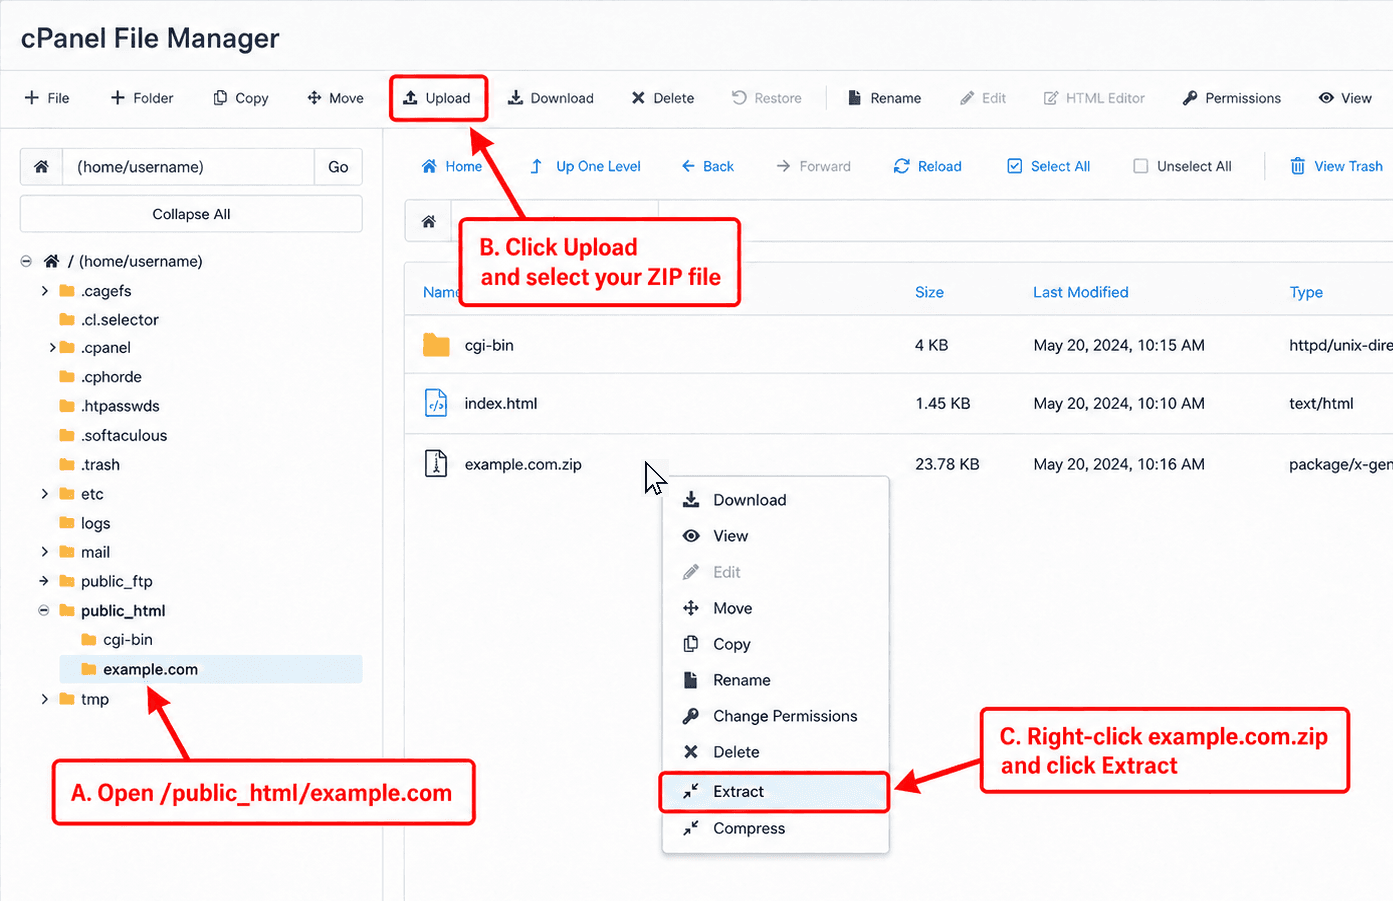Viewport: 1393px width, 901px height.
Task: Choose Extract from the context menu
Action: pos(775,792)
